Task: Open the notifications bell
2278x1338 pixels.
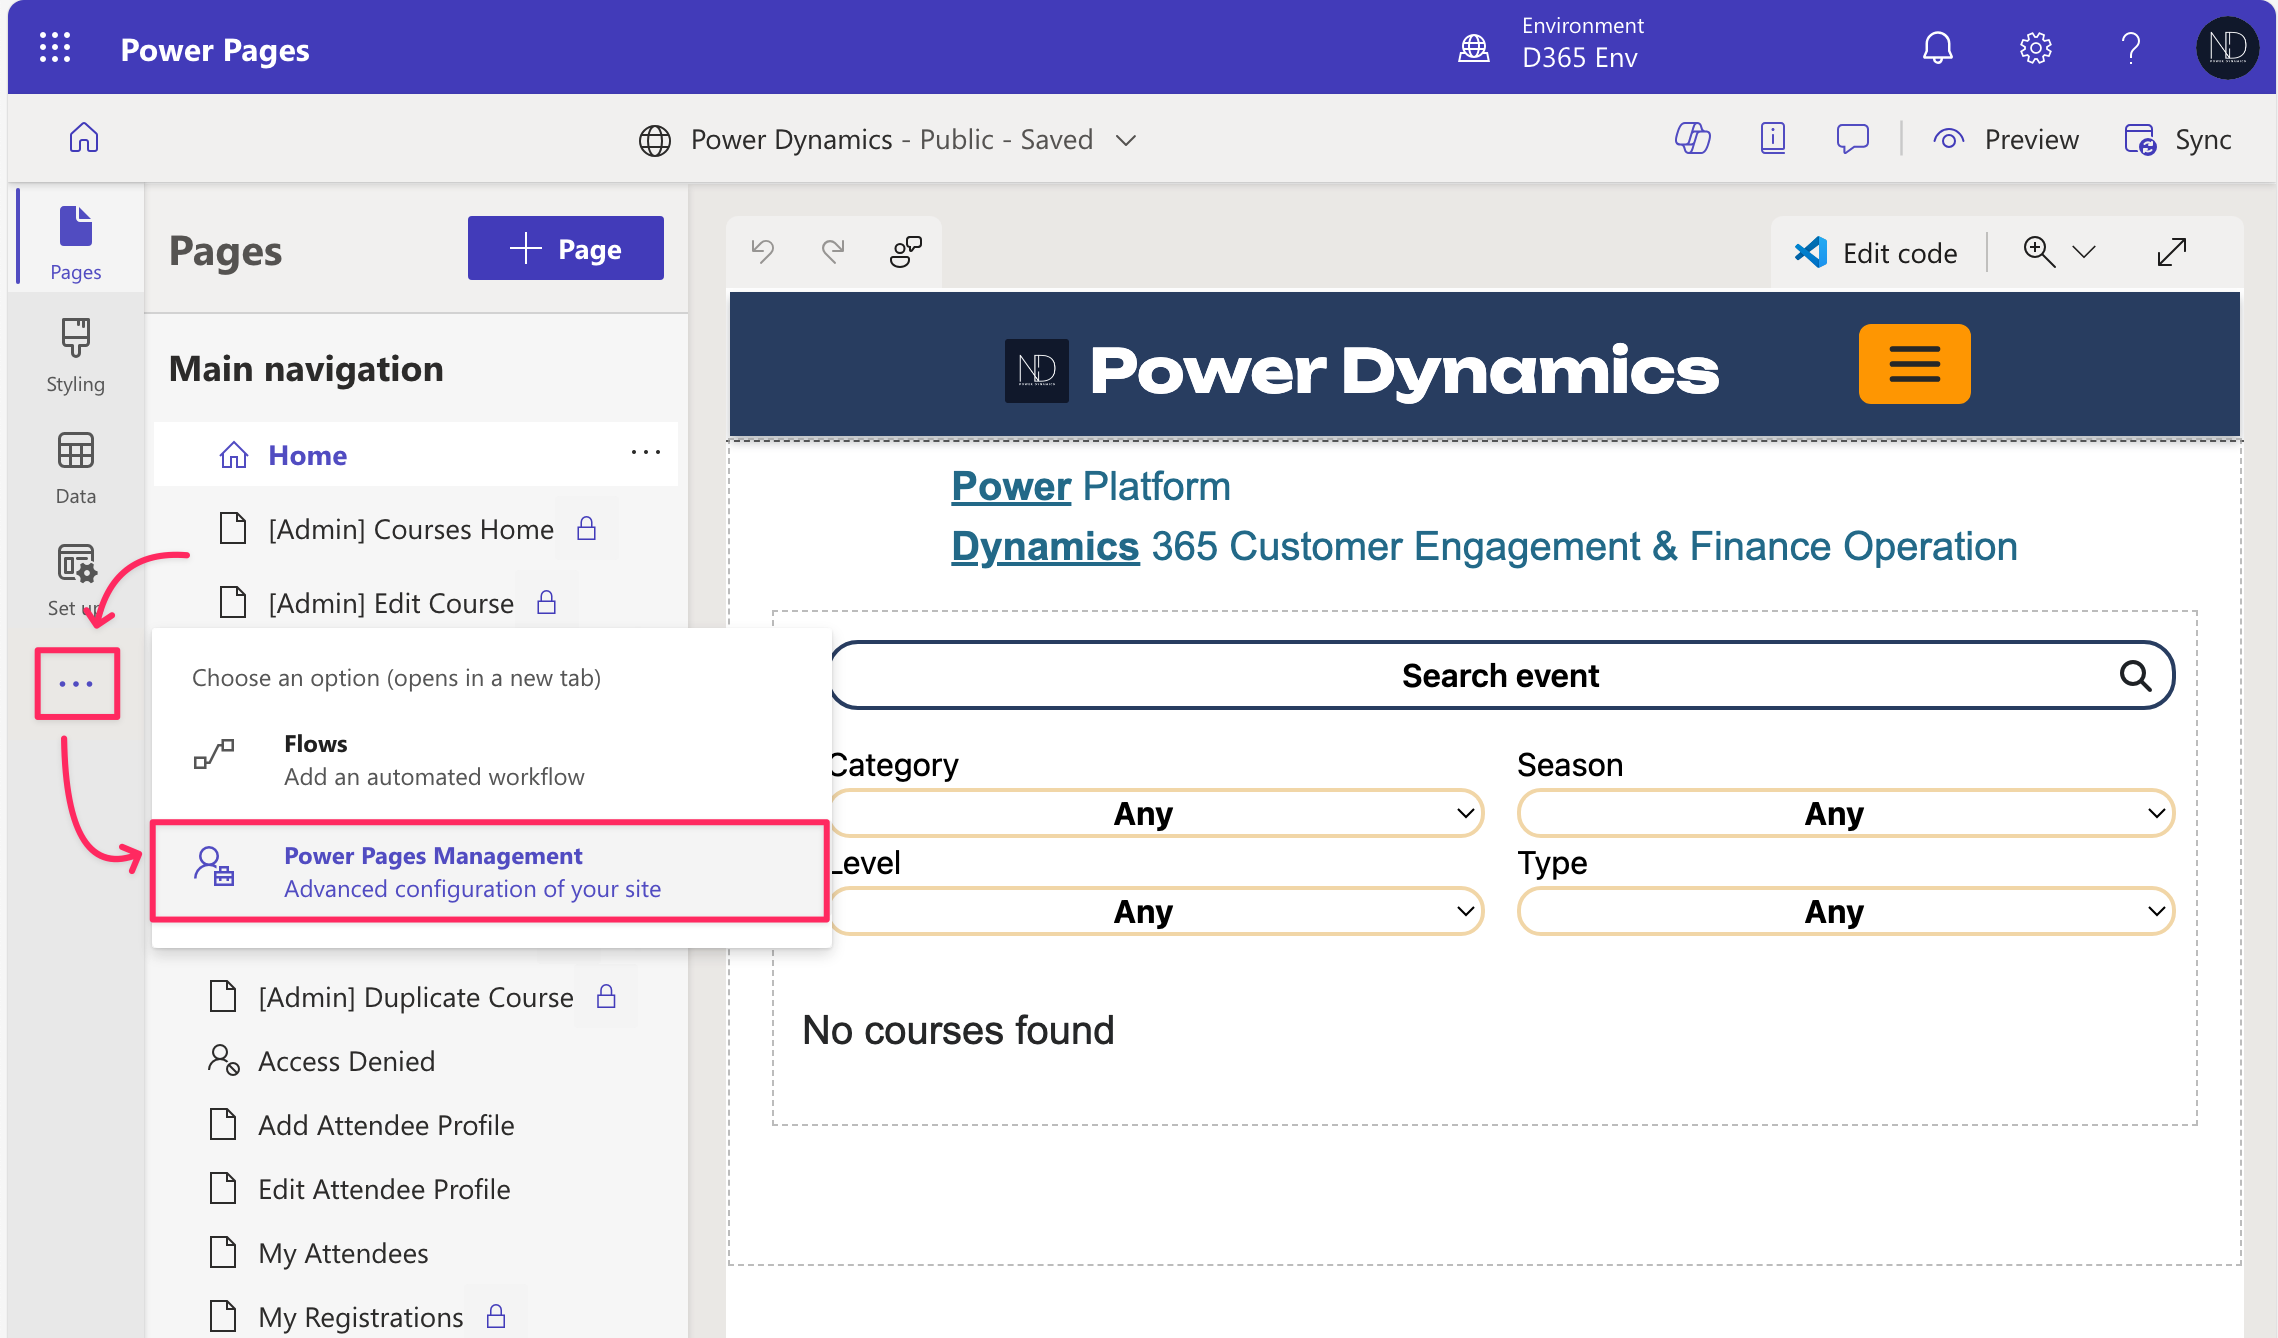Action: (x=1937, y=48)
